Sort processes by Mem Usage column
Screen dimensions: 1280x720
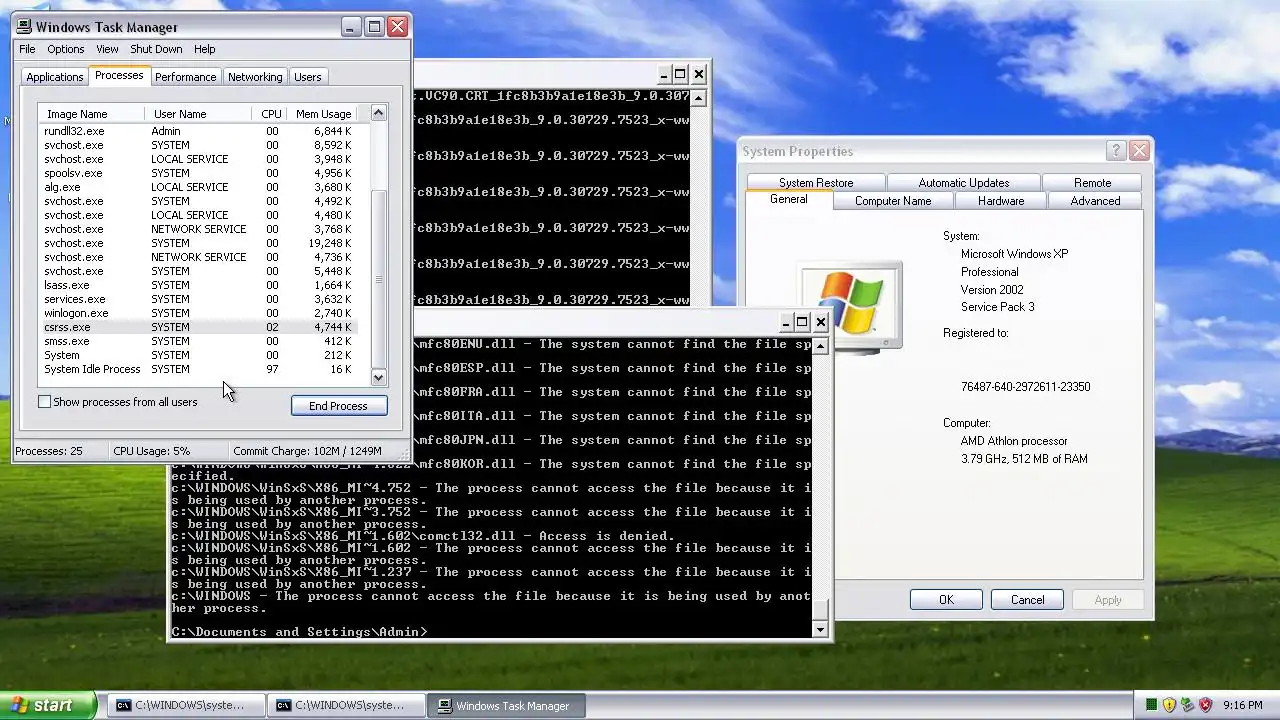click(322, 114)
